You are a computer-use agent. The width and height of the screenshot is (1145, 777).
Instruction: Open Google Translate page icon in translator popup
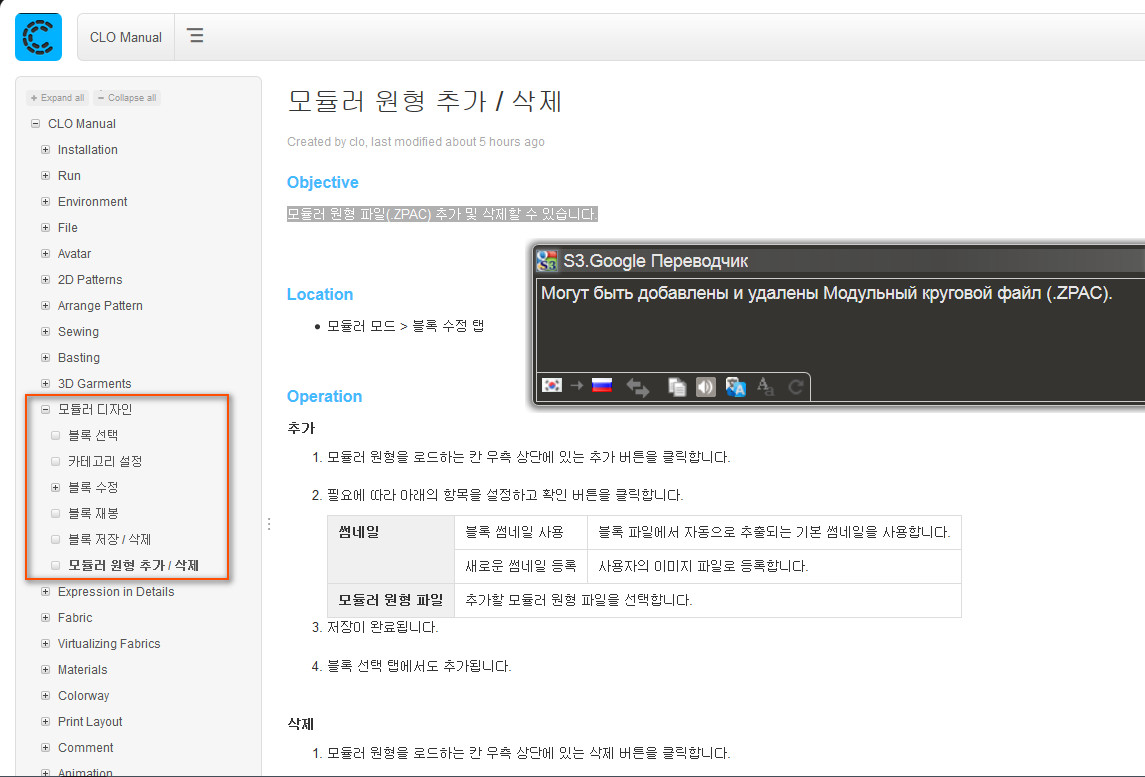[735, 386]
